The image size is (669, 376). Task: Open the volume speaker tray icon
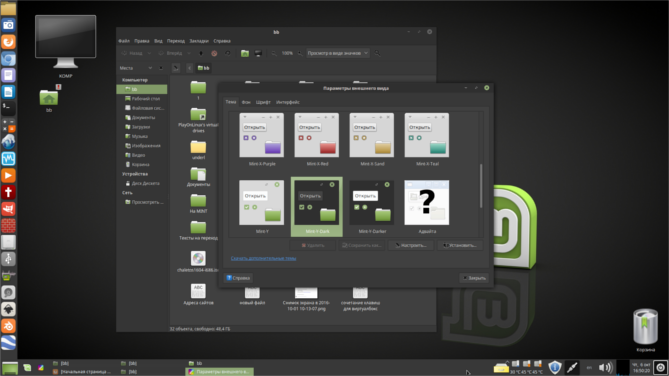click(x=605, y=367)
